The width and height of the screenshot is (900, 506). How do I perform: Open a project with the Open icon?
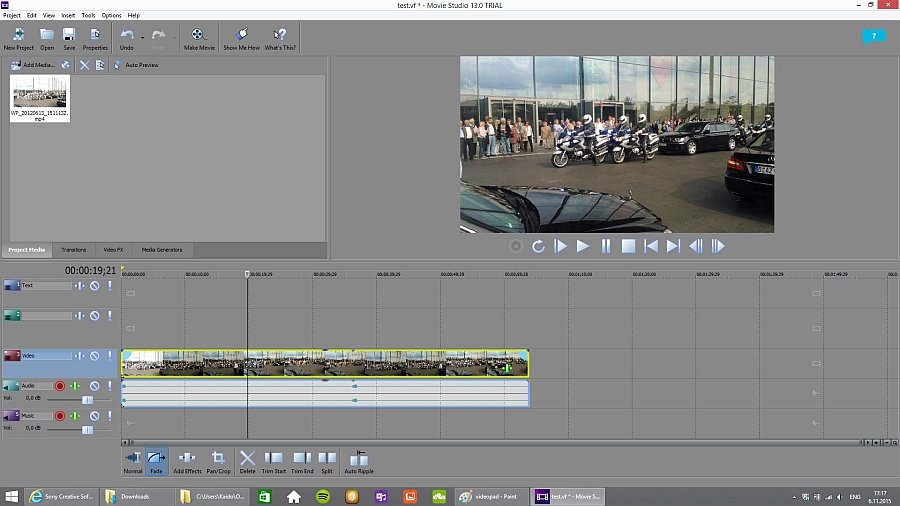pos(47,39)
